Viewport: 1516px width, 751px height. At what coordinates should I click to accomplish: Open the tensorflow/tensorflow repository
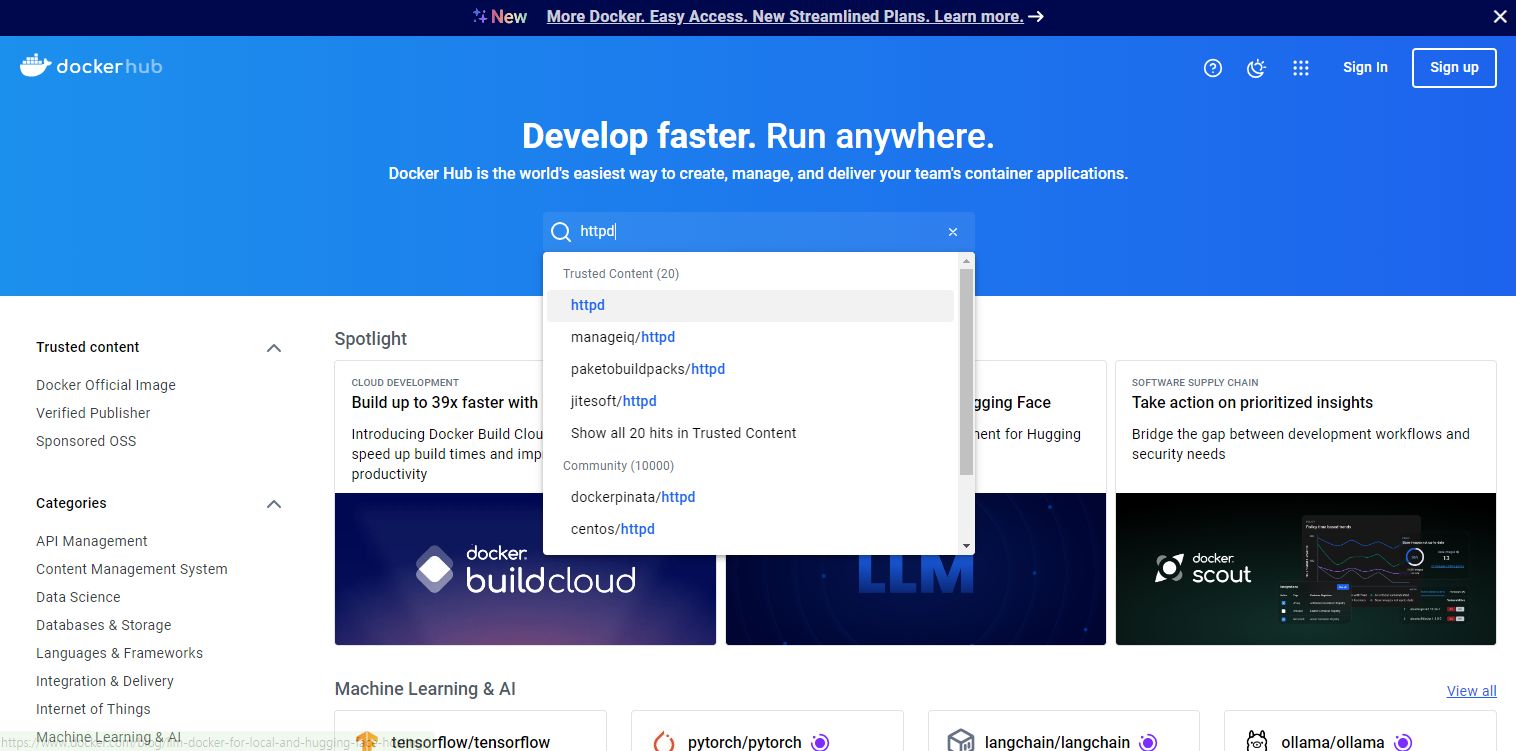[x=471, y=743]
